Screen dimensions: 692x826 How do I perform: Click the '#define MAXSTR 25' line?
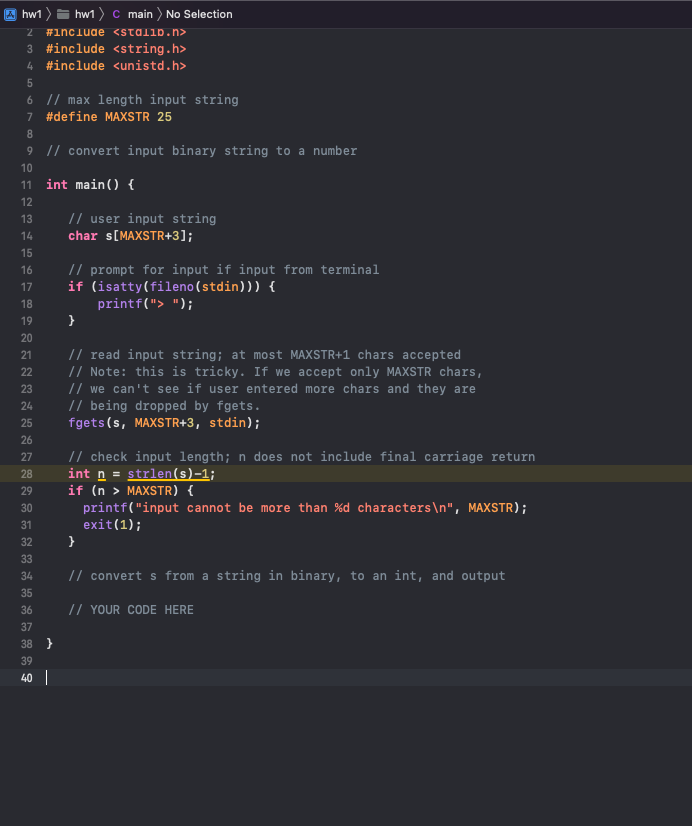[108, 117]
